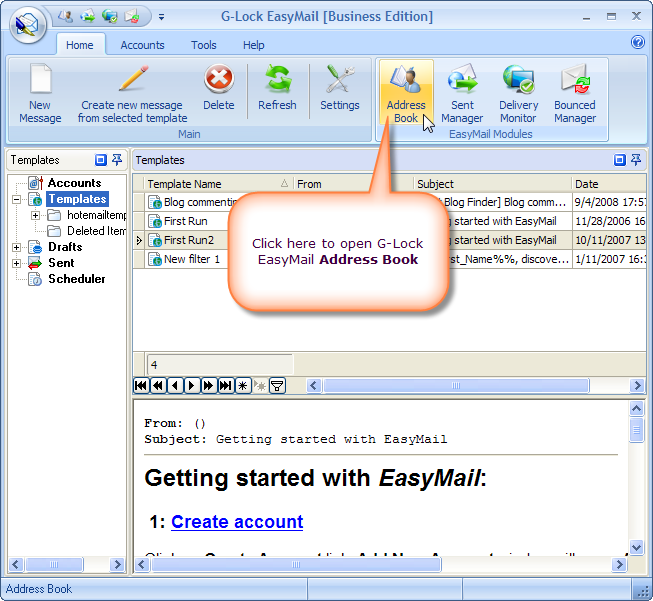
Task: Pin the left Templates panel
Action: 117,160
